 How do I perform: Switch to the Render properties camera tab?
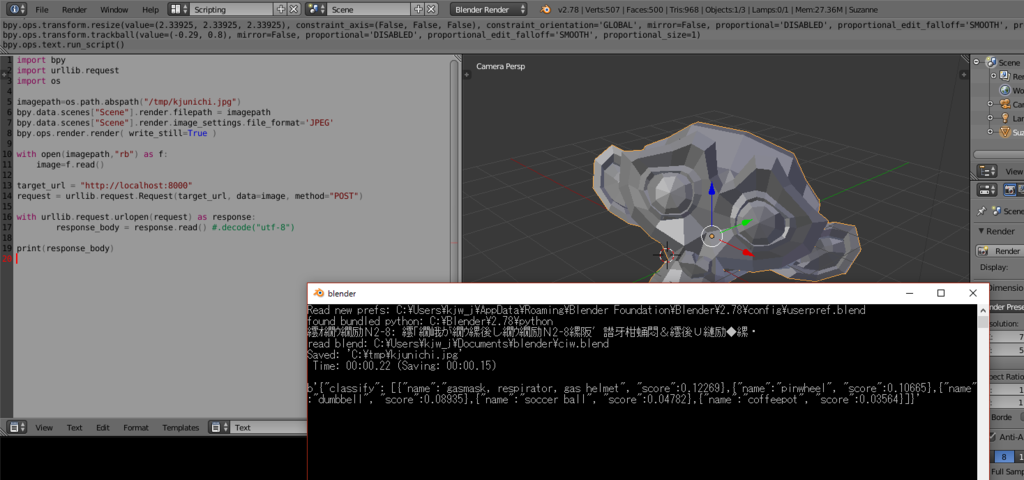(x=1010, y=190)
